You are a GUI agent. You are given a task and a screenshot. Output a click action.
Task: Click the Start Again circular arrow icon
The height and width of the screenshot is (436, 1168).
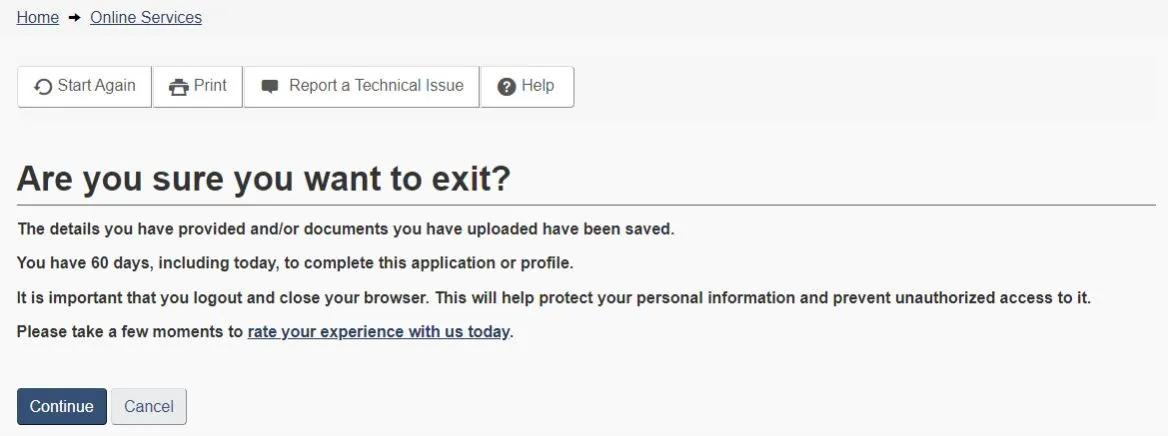point(43,87)
